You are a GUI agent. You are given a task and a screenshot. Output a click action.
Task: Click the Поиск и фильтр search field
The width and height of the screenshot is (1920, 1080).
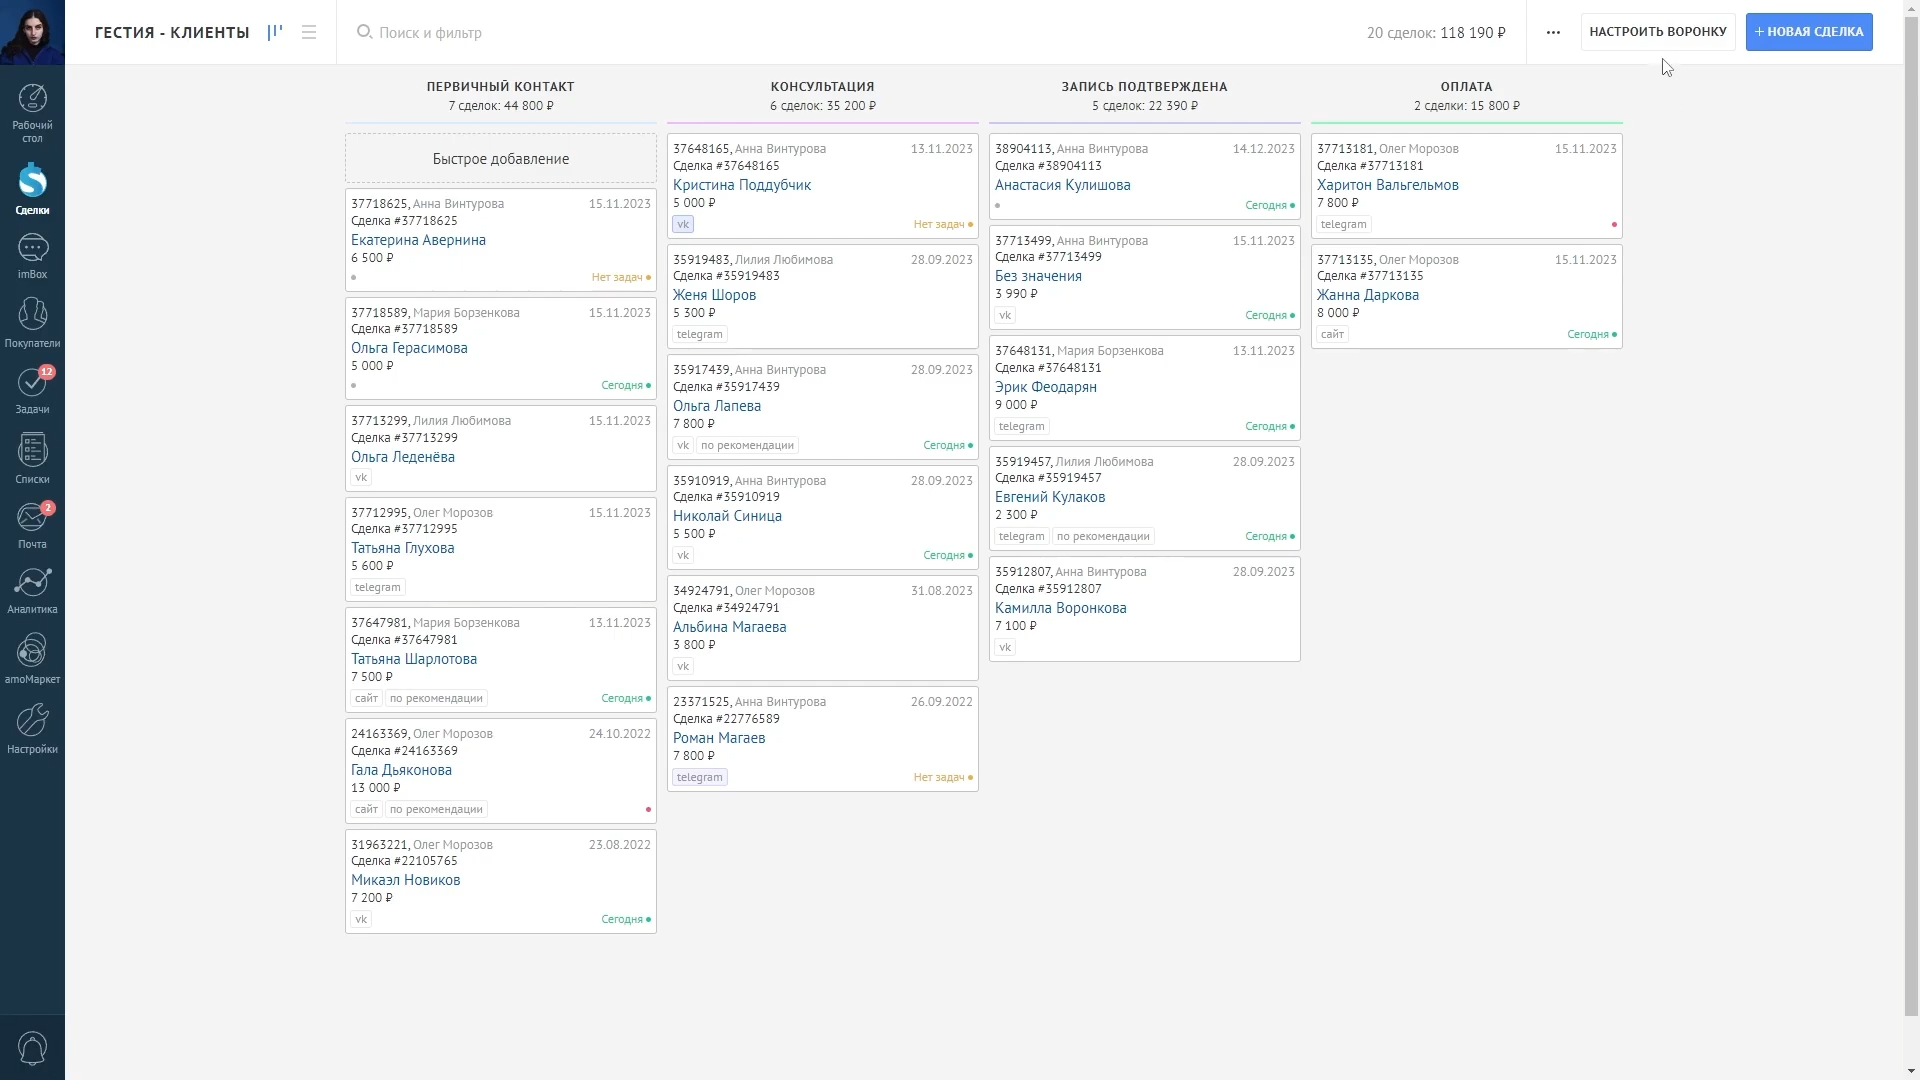[x=430, y=32]
